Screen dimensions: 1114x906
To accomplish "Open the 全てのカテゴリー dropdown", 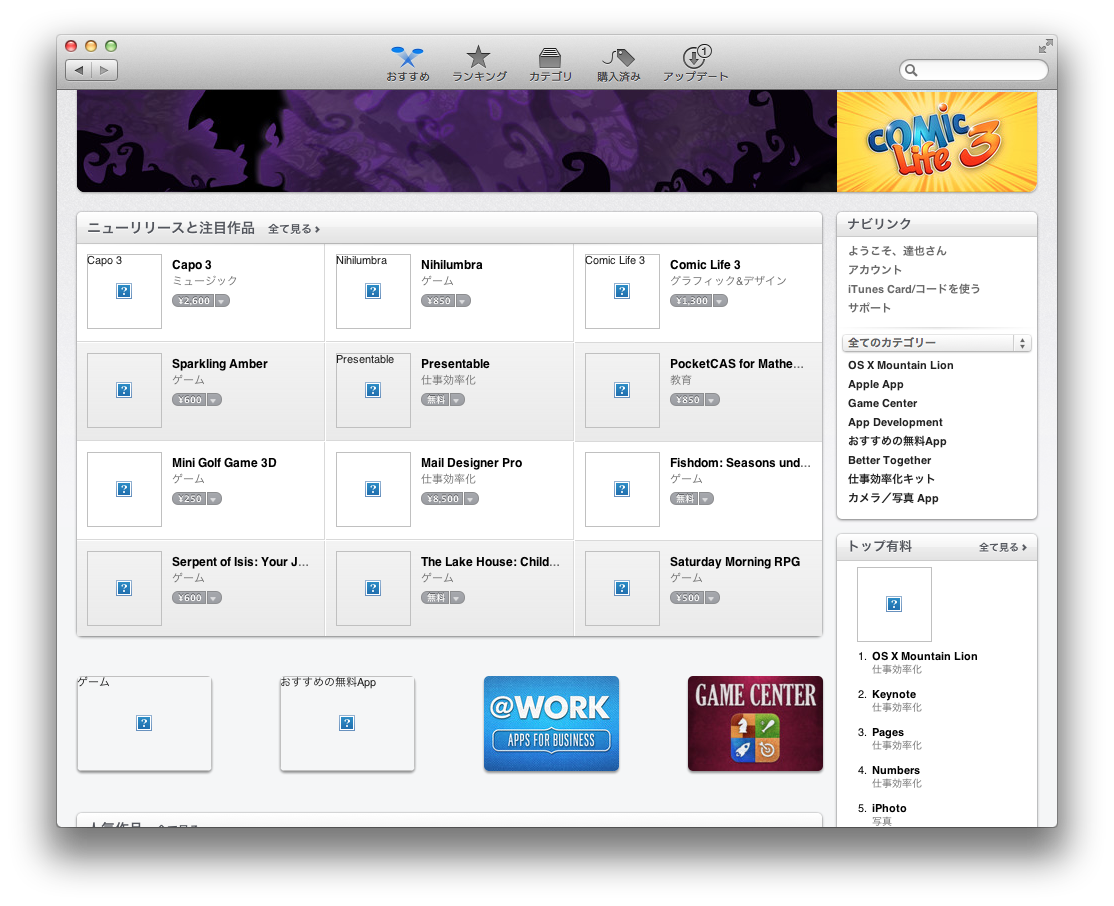I will tap(936, 343).
